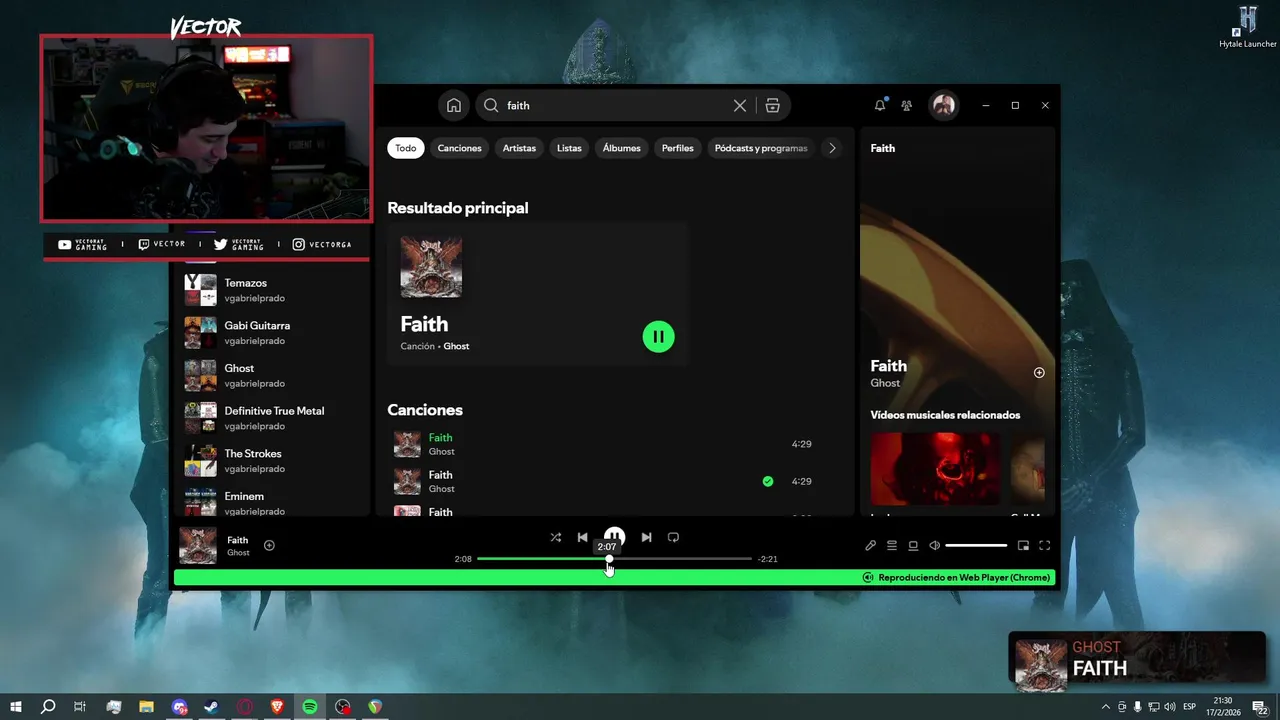This screenshot has width=1280, height=720.
Task: Open the Ghost link under the right panel Faith title
Action: point(885,383)
